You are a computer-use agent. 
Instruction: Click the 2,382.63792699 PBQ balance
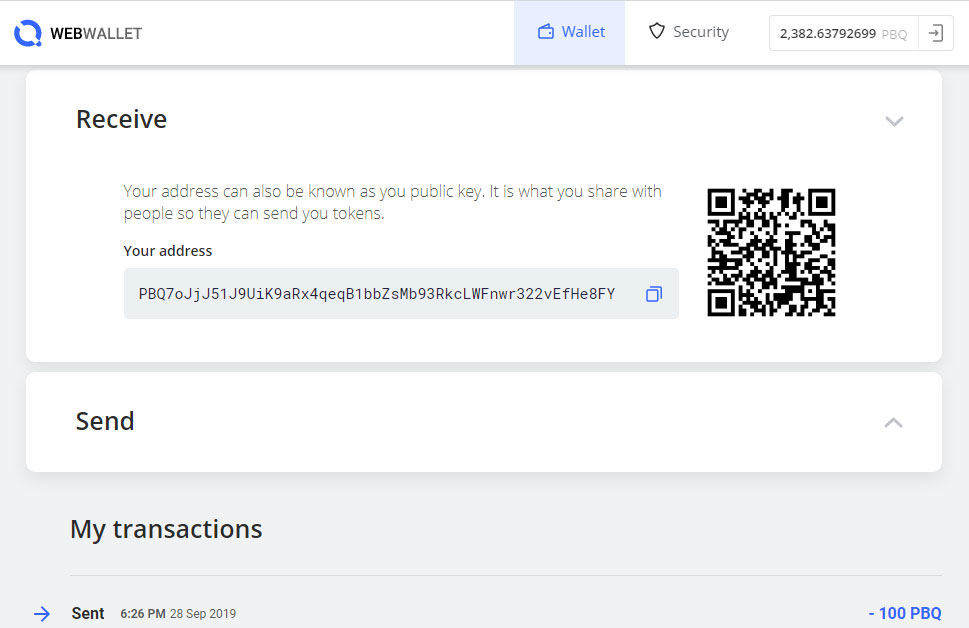pyautogui.click(x=844, y=34)
